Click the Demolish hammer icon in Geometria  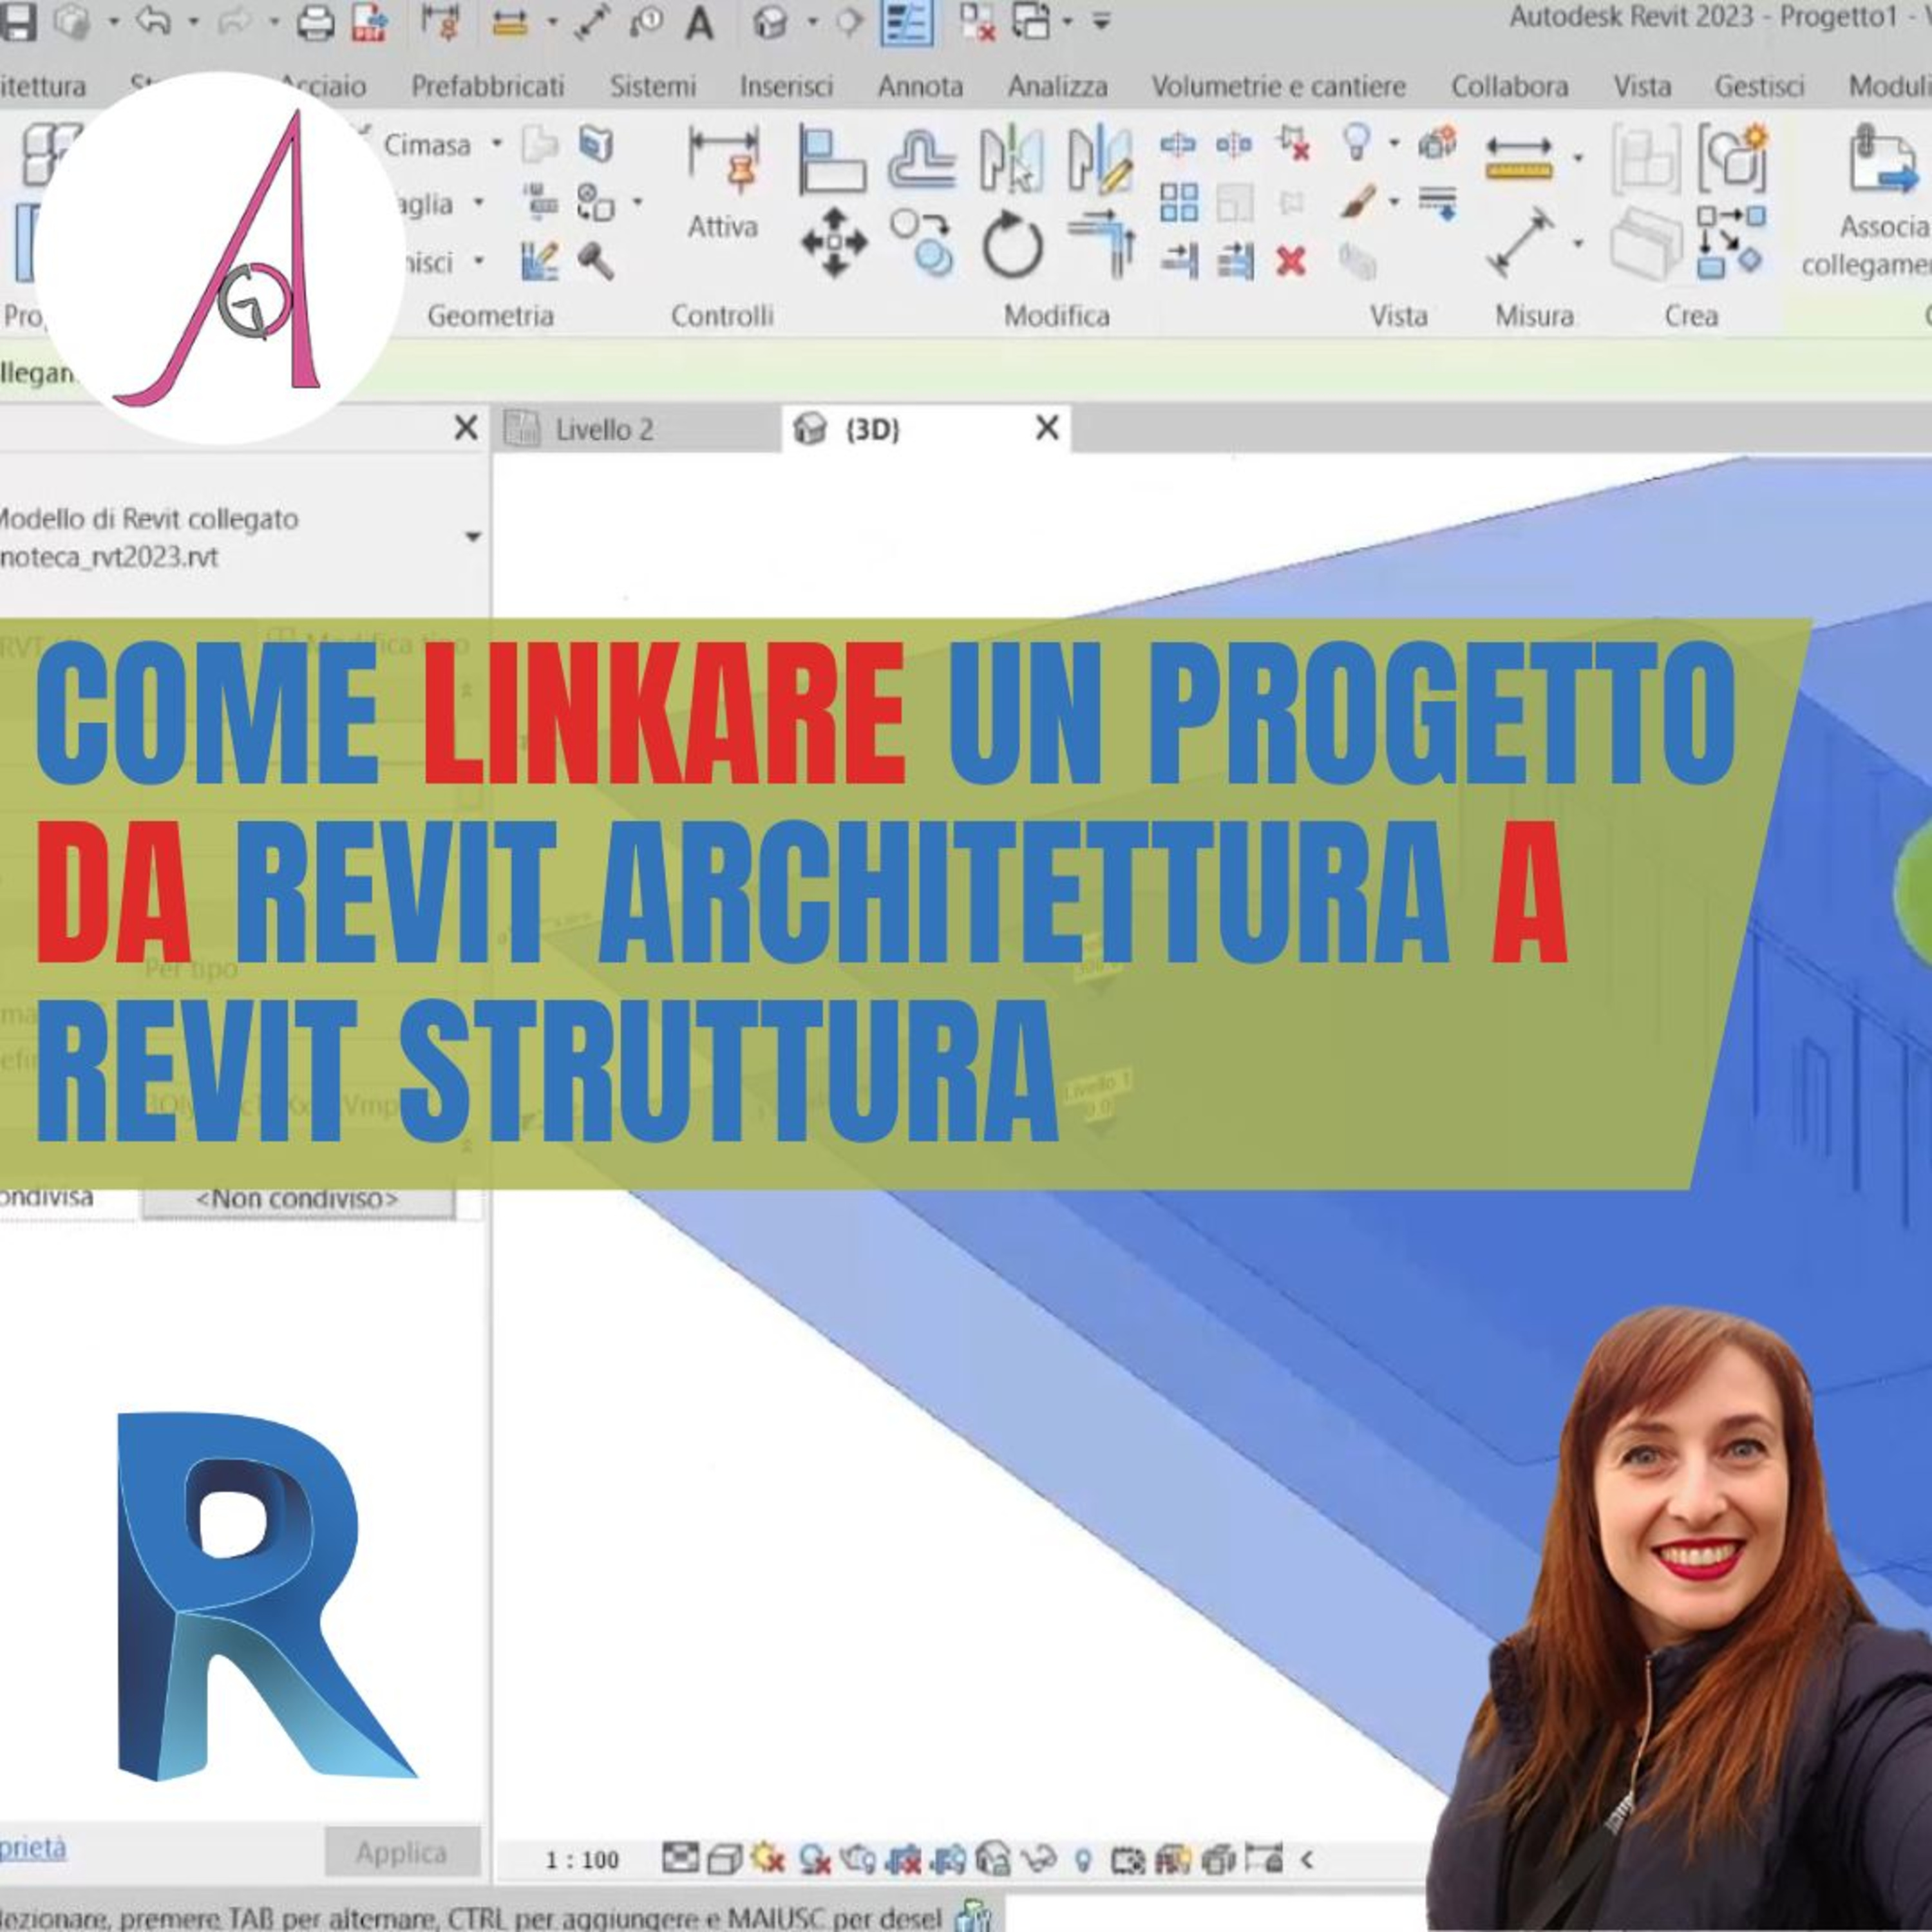click(x=596, y=262)
